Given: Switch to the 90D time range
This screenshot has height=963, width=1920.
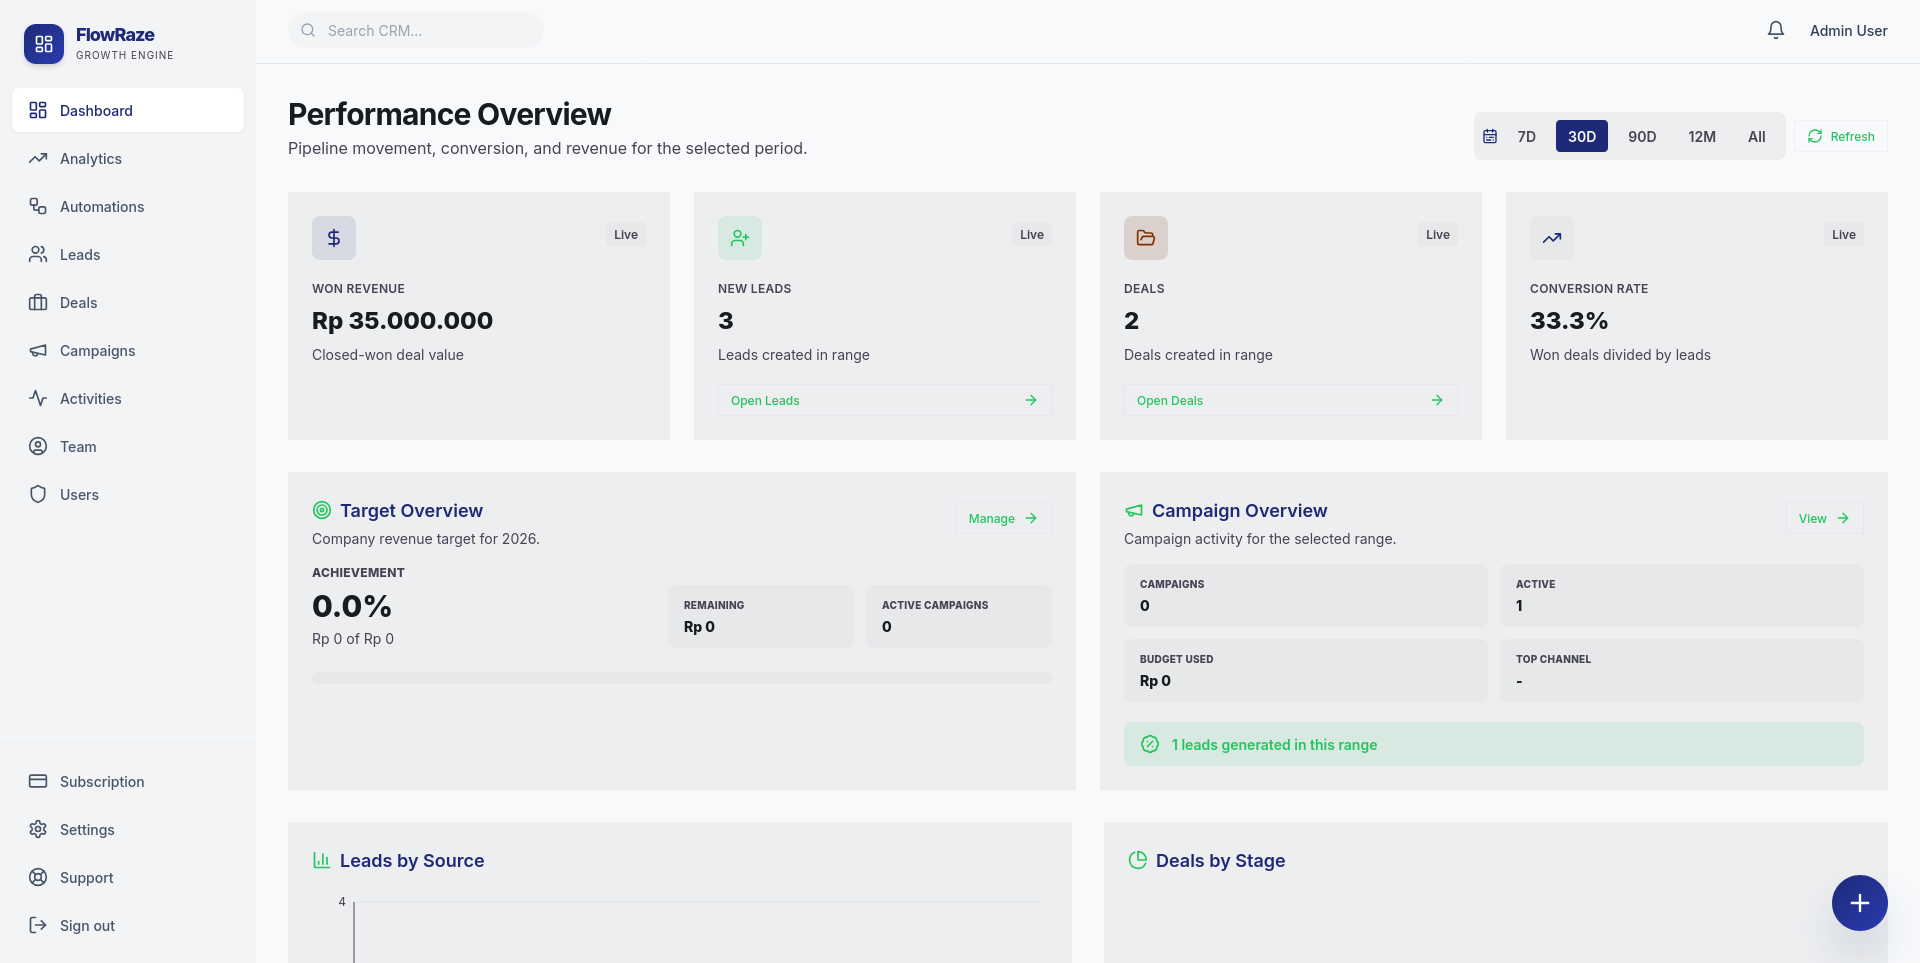Looking at the screenshot, I should click(1642, 136).
